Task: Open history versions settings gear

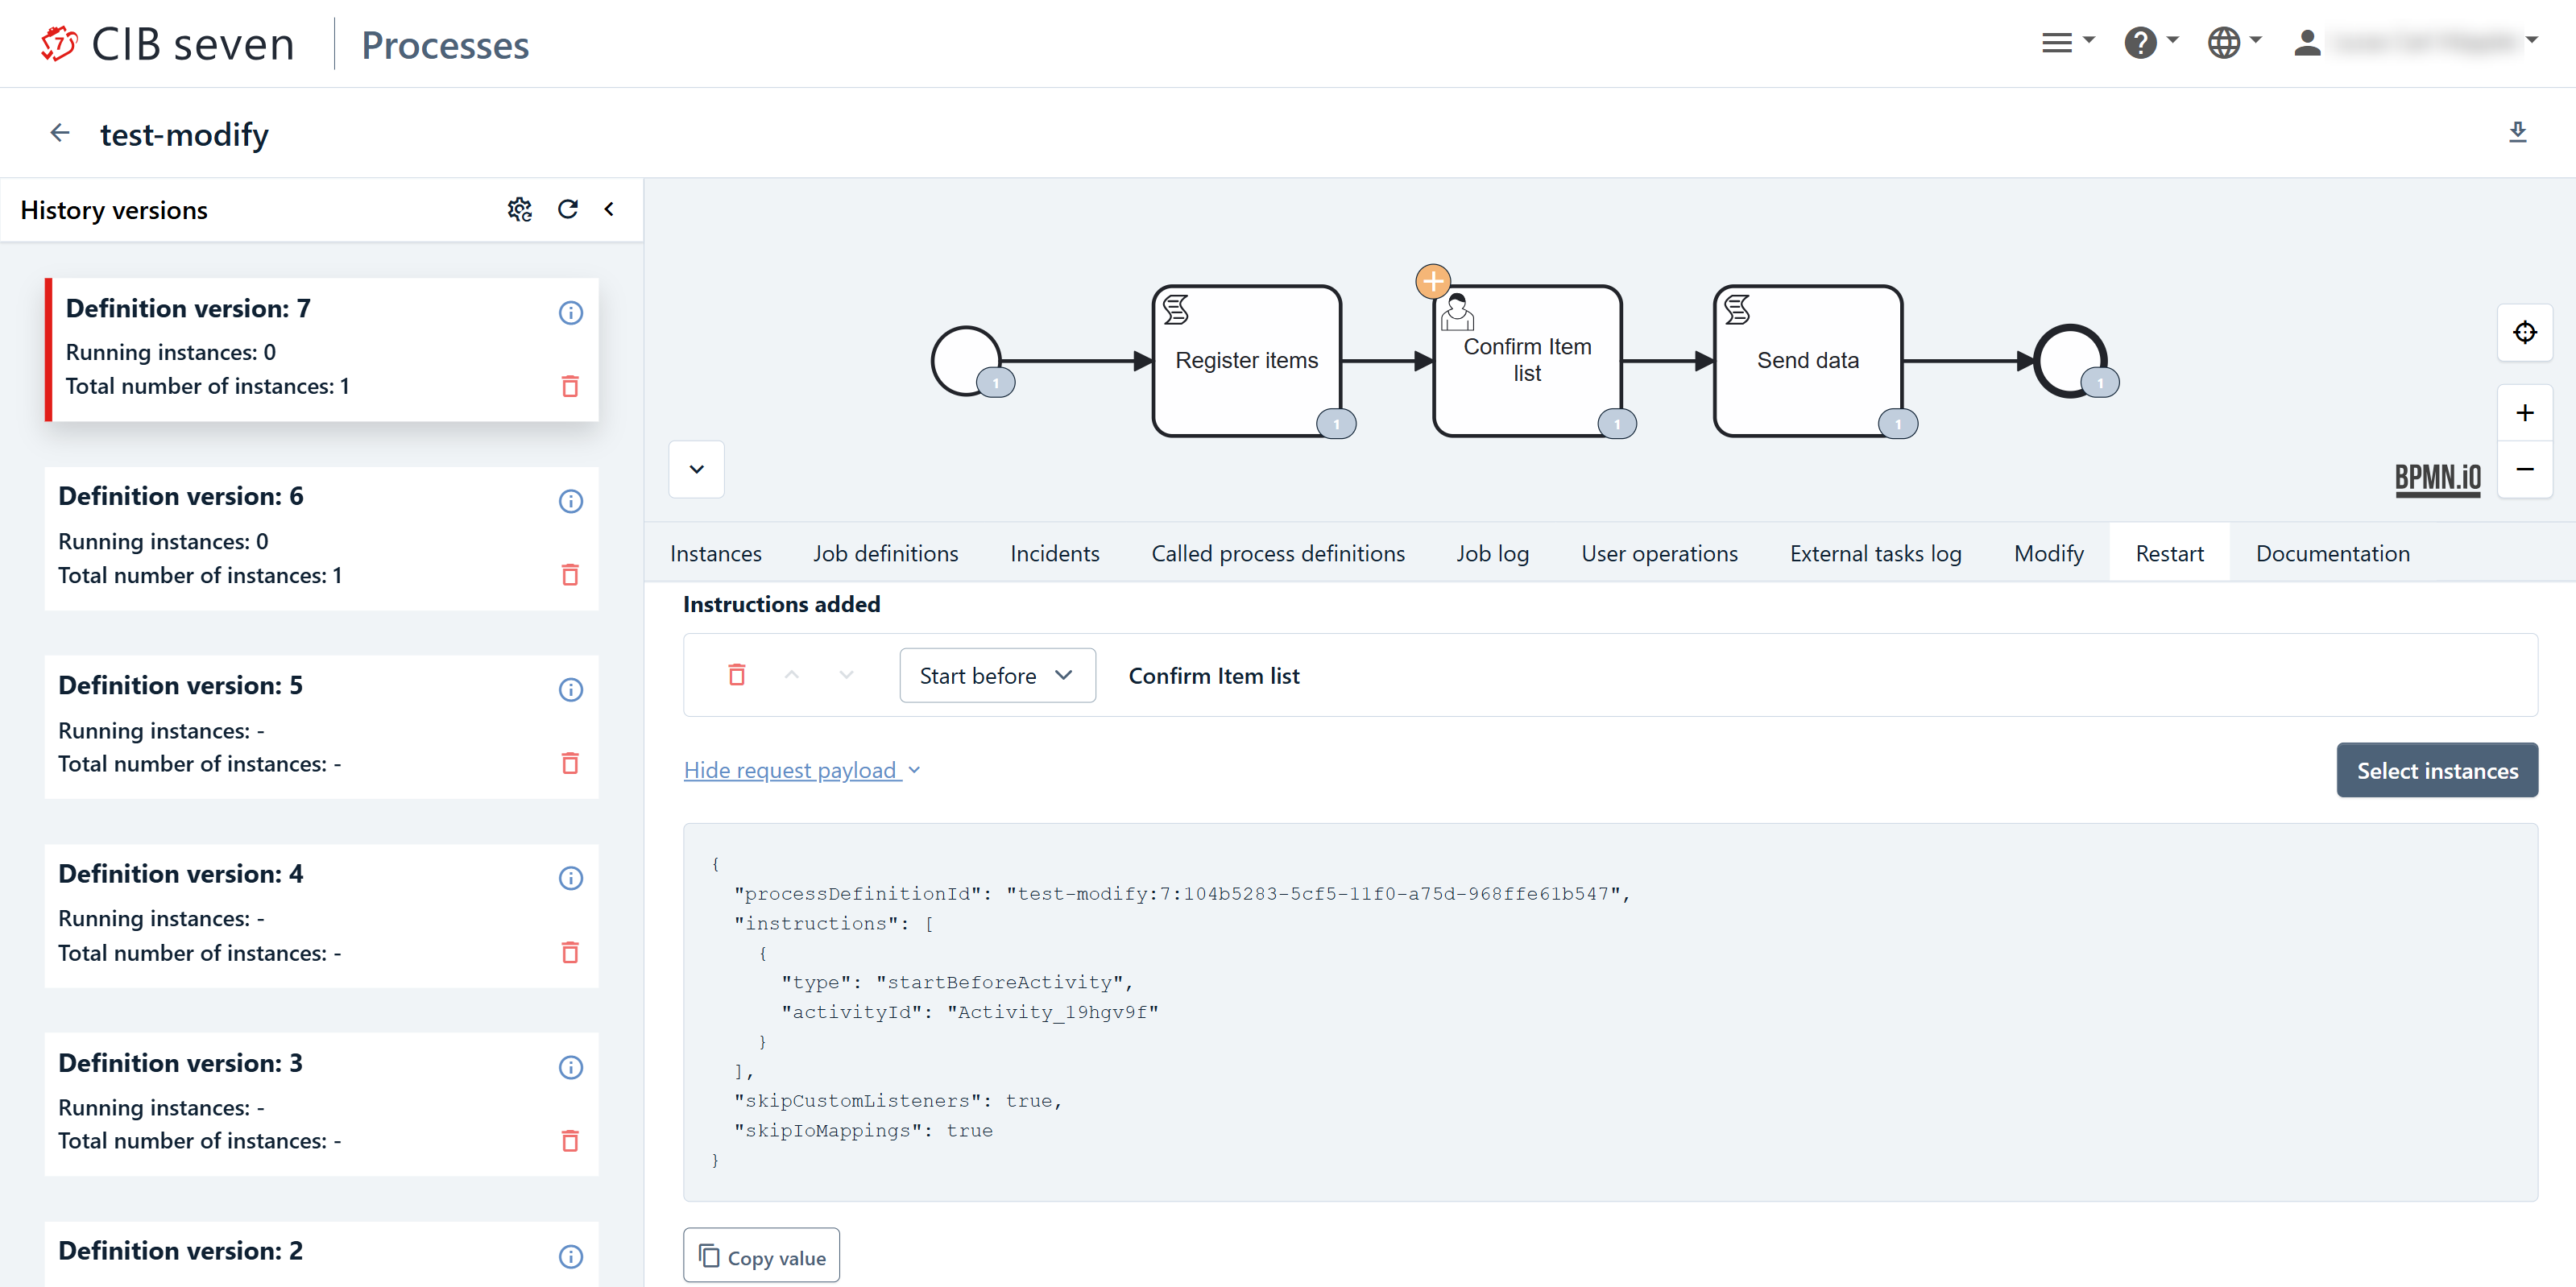Action: pyautogui.click(x=519, y=209)
